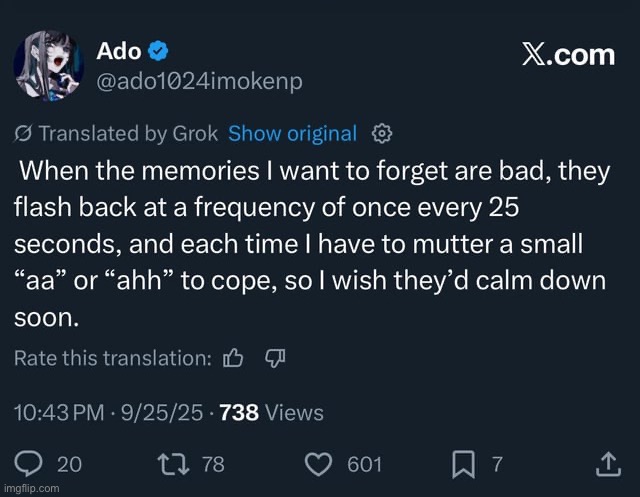Rate translation with thumbs up
640x497 pixels.
click(x=233, y=358)
